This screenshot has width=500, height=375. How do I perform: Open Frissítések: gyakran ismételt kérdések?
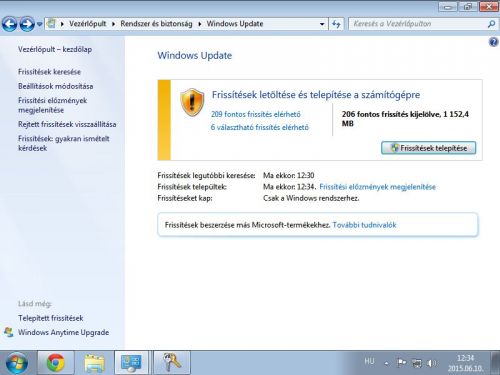(x=64, y=143)
